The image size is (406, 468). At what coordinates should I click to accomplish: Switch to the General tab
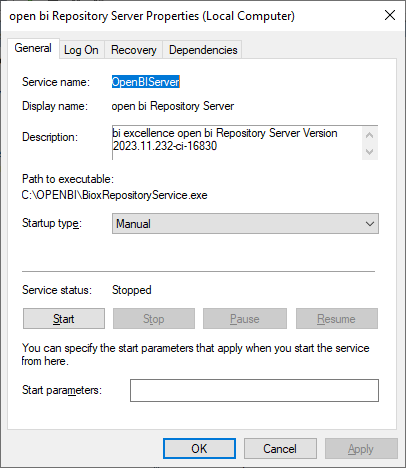(33, 48)
